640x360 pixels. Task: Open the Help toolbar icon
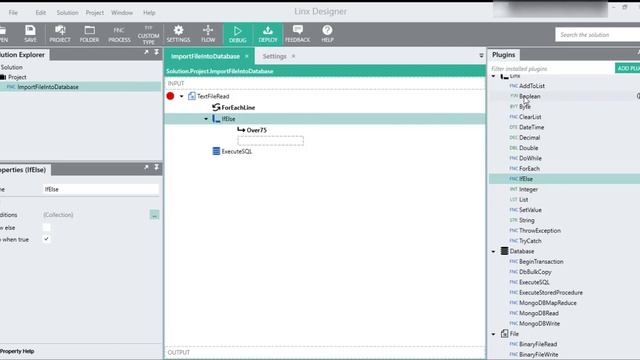[x=327, y=34]
